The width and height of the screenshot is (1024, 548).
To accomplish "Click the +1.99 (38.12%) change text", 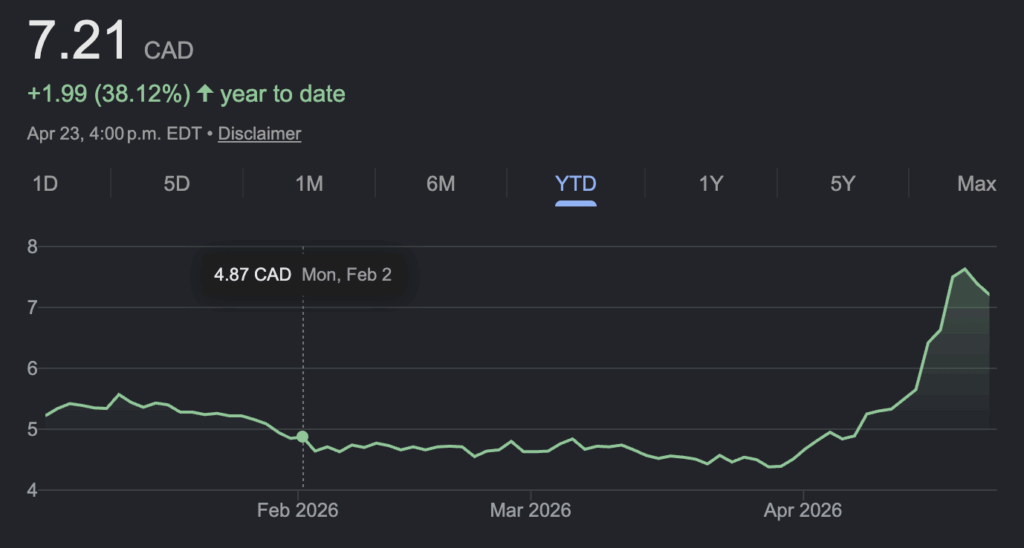I will (x=108, y=94).
